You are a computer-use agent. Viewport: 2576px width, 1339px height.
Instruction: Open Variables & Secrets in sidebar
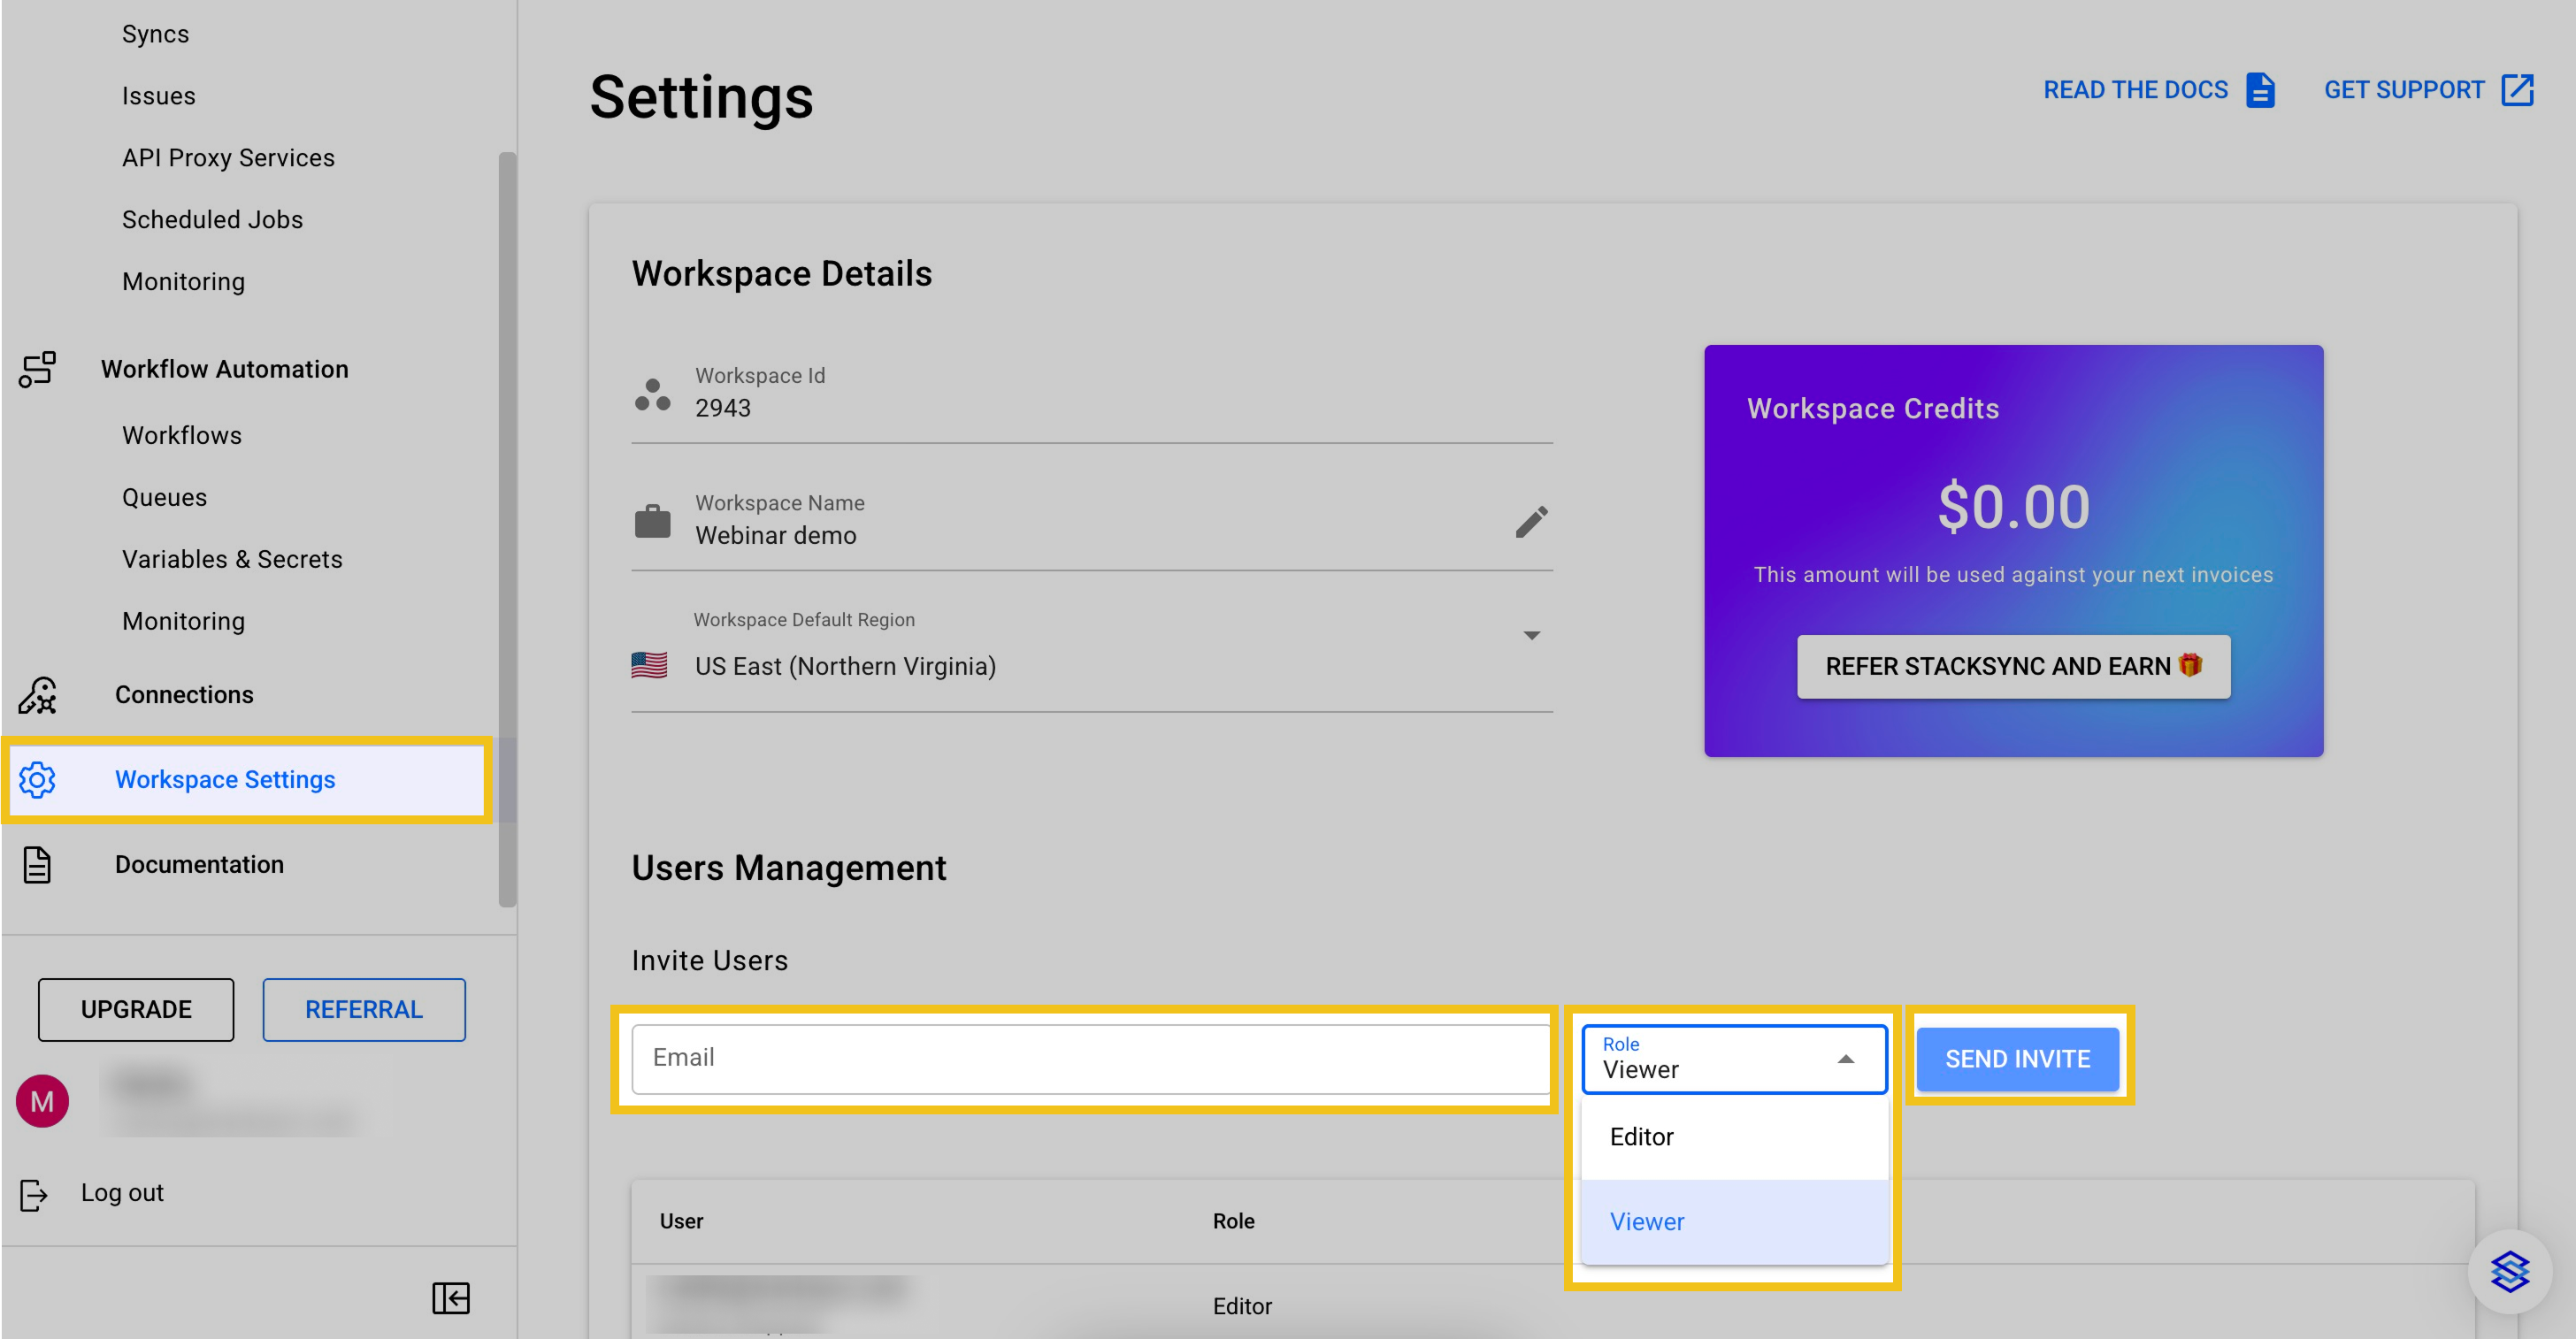click(232, 559)
